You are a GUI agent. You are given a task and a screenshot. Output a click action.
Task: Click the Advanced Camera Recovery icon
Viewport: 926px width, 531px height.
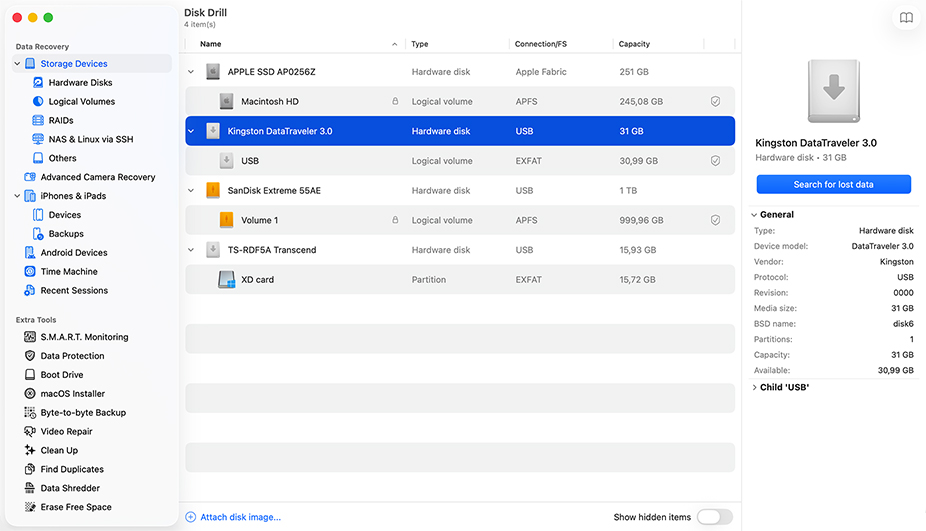coord(30,177)
